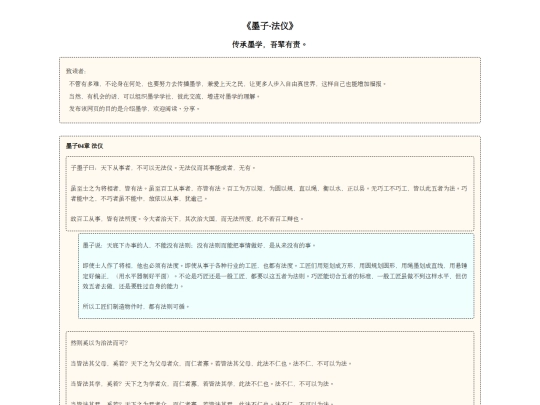Click the line starting '虽至士之为将相者'
Screen dimensions: 540x405
point(269,189)
